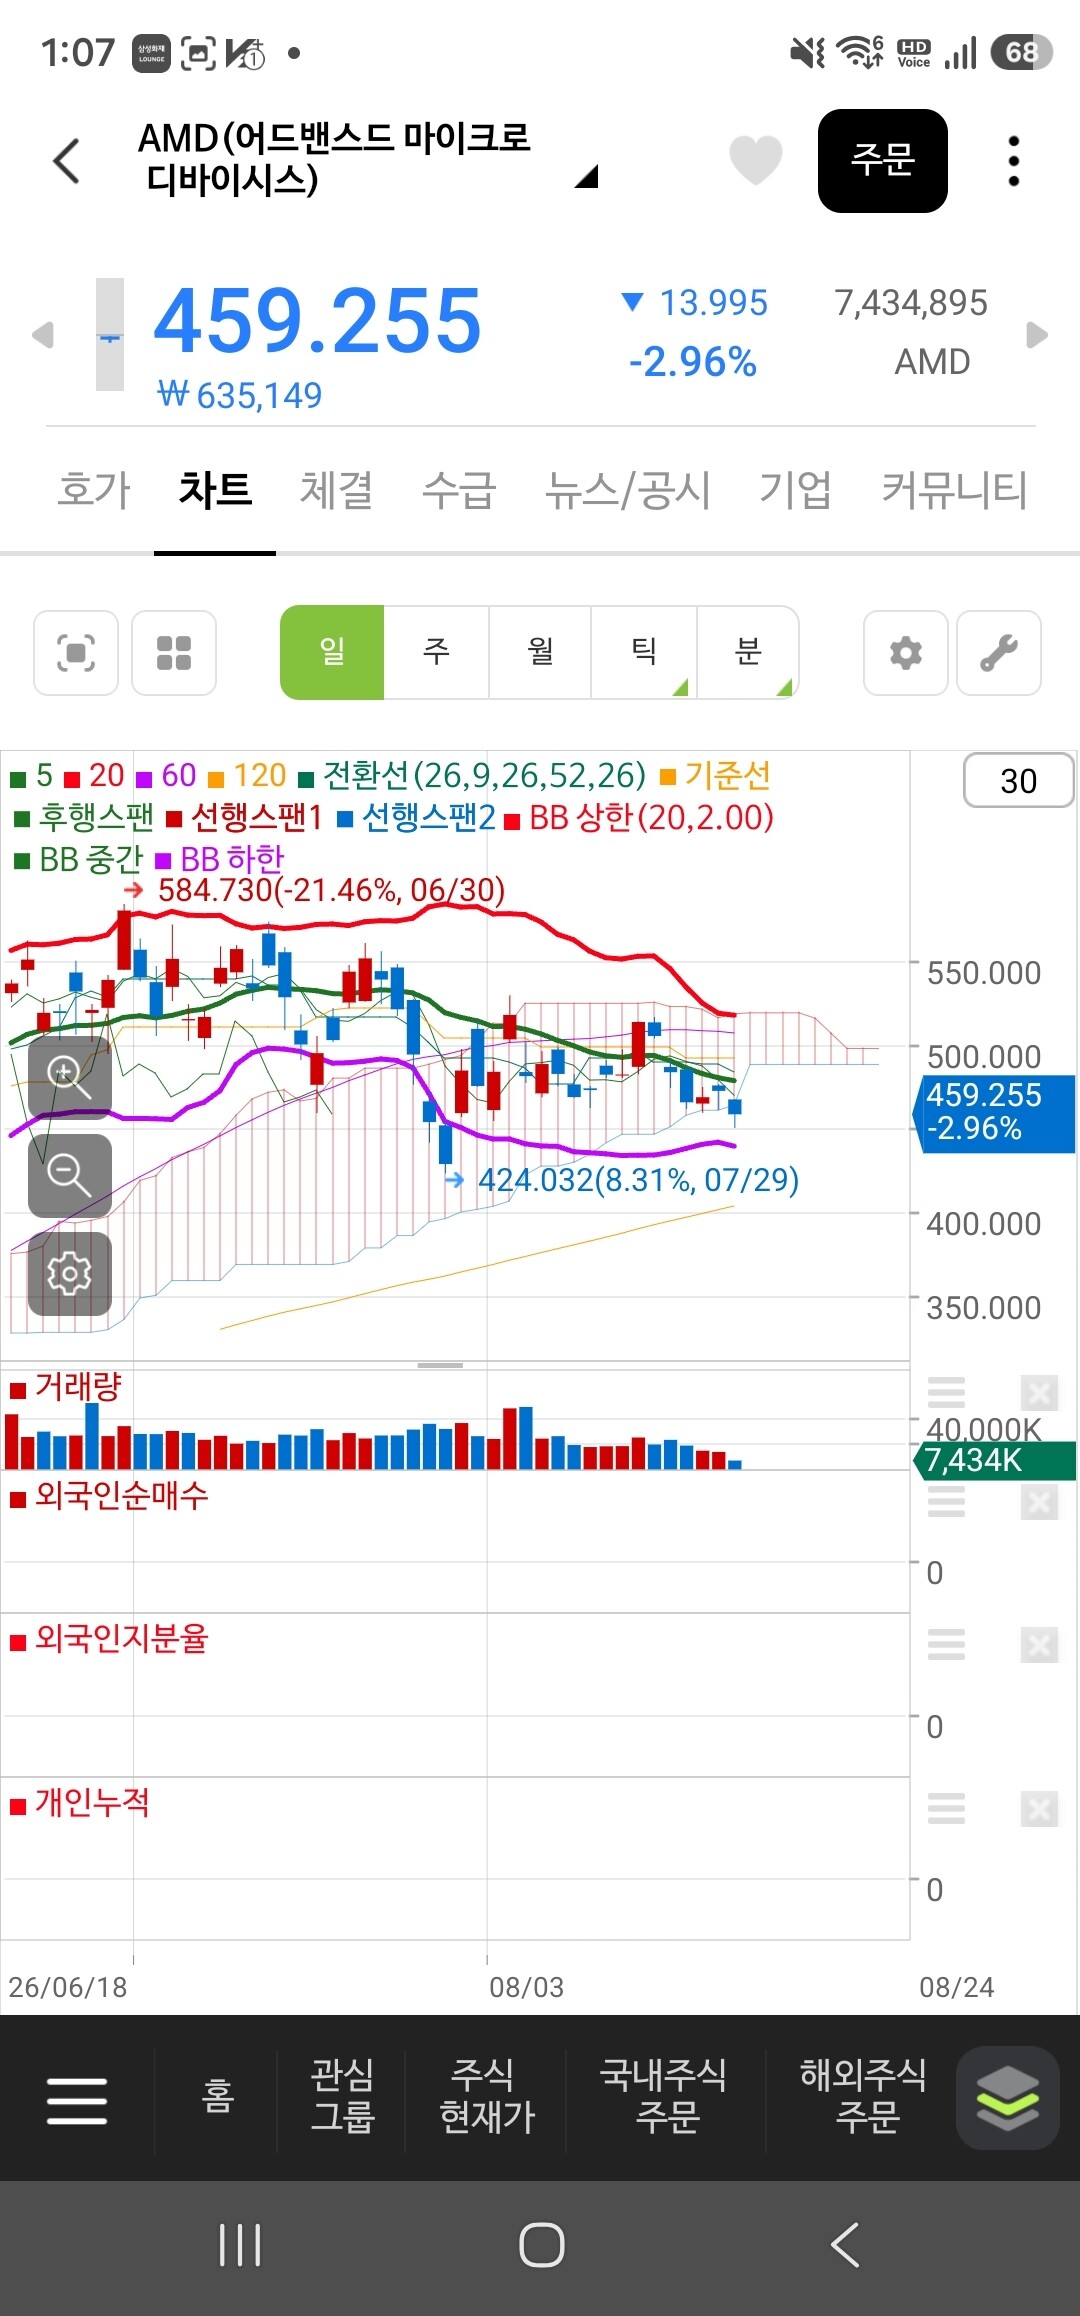This screenshot has width=1080, height=2316.
Task: Tap the 후행스팬 legend label
Action: pos(84,818)
